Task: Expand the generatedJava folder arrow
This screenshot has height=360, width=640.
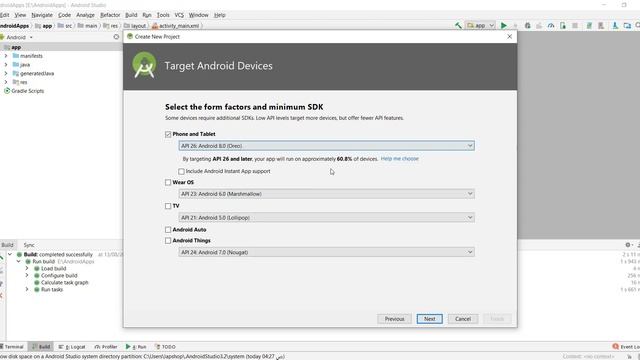Action: [6, 73]
